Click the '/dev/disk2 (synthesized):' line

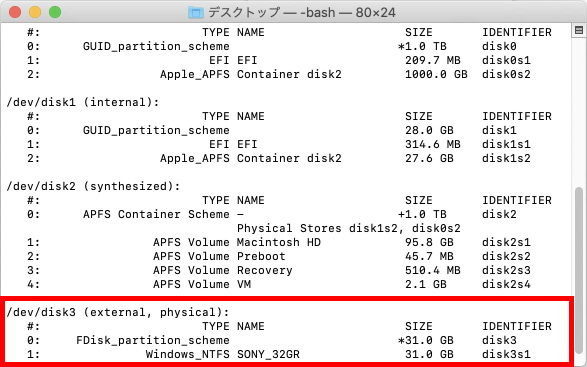pos(93,186)
